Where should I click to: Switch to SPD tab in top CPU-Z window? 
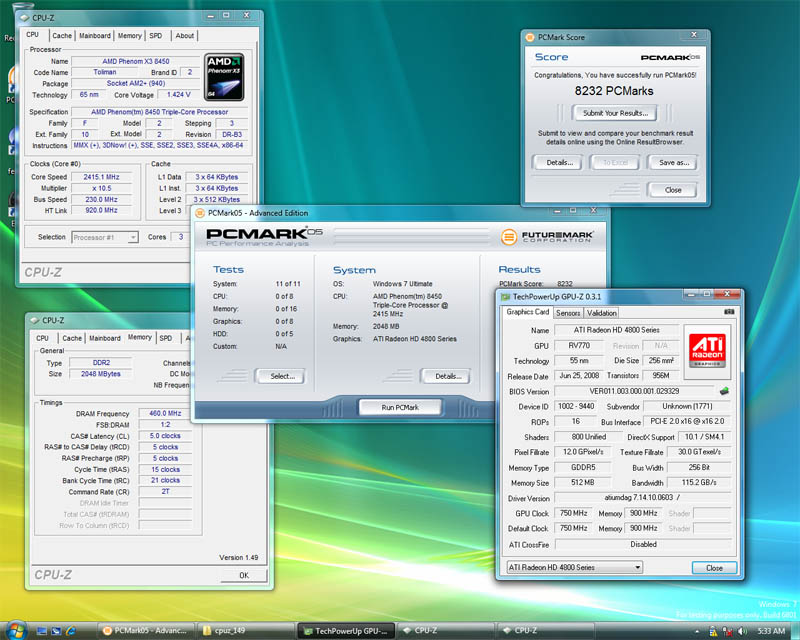click(x=156, y=36)
